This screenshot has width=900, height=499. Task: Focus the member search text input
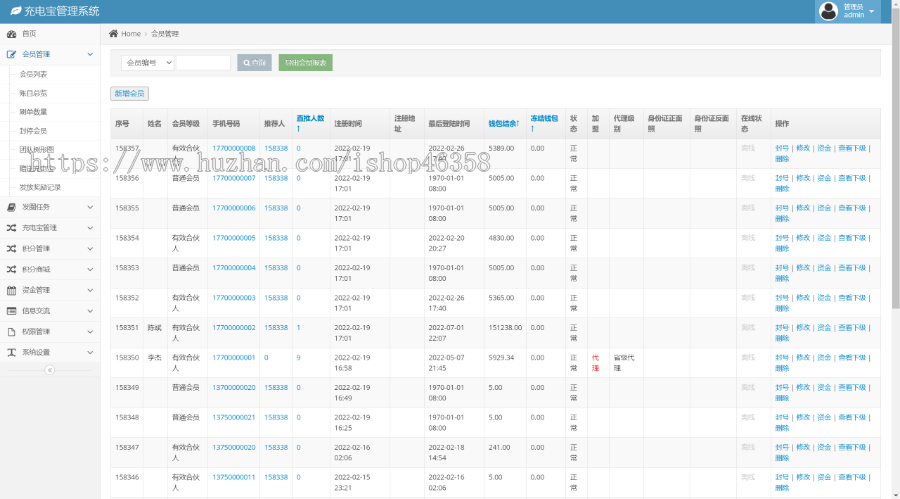tap(203, 63)
